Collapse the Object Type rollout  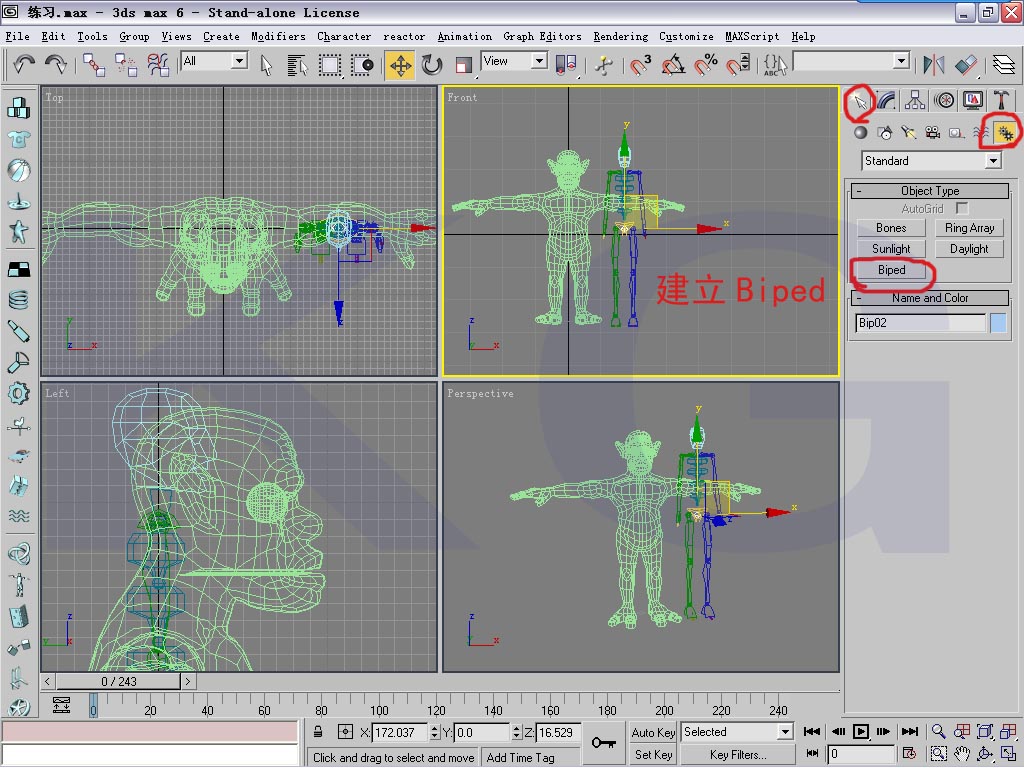click(930, 191)
